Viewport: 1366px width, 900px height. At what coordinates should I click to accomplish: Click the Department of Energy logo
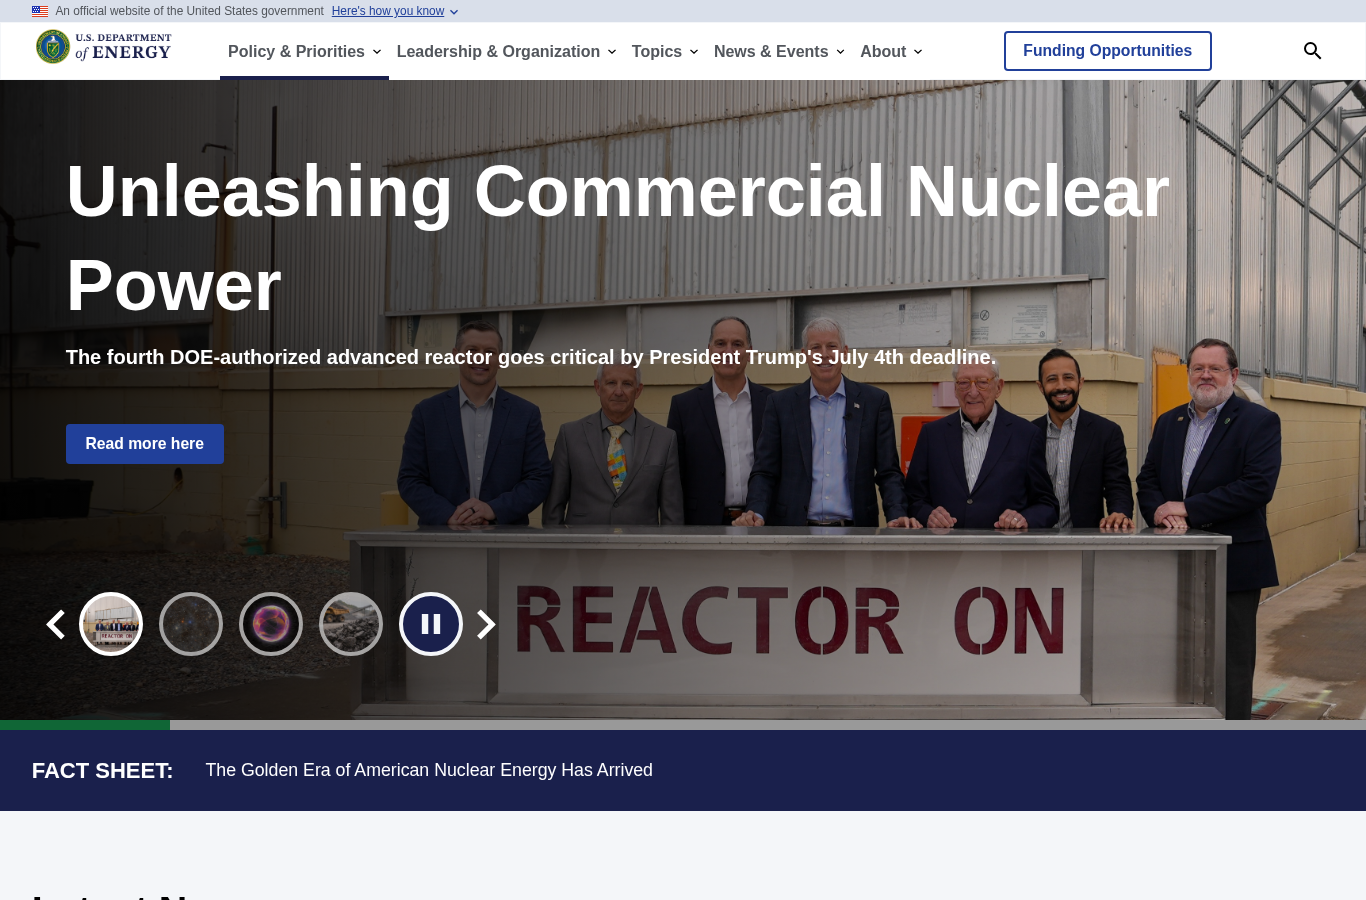(x=104, y=47)
